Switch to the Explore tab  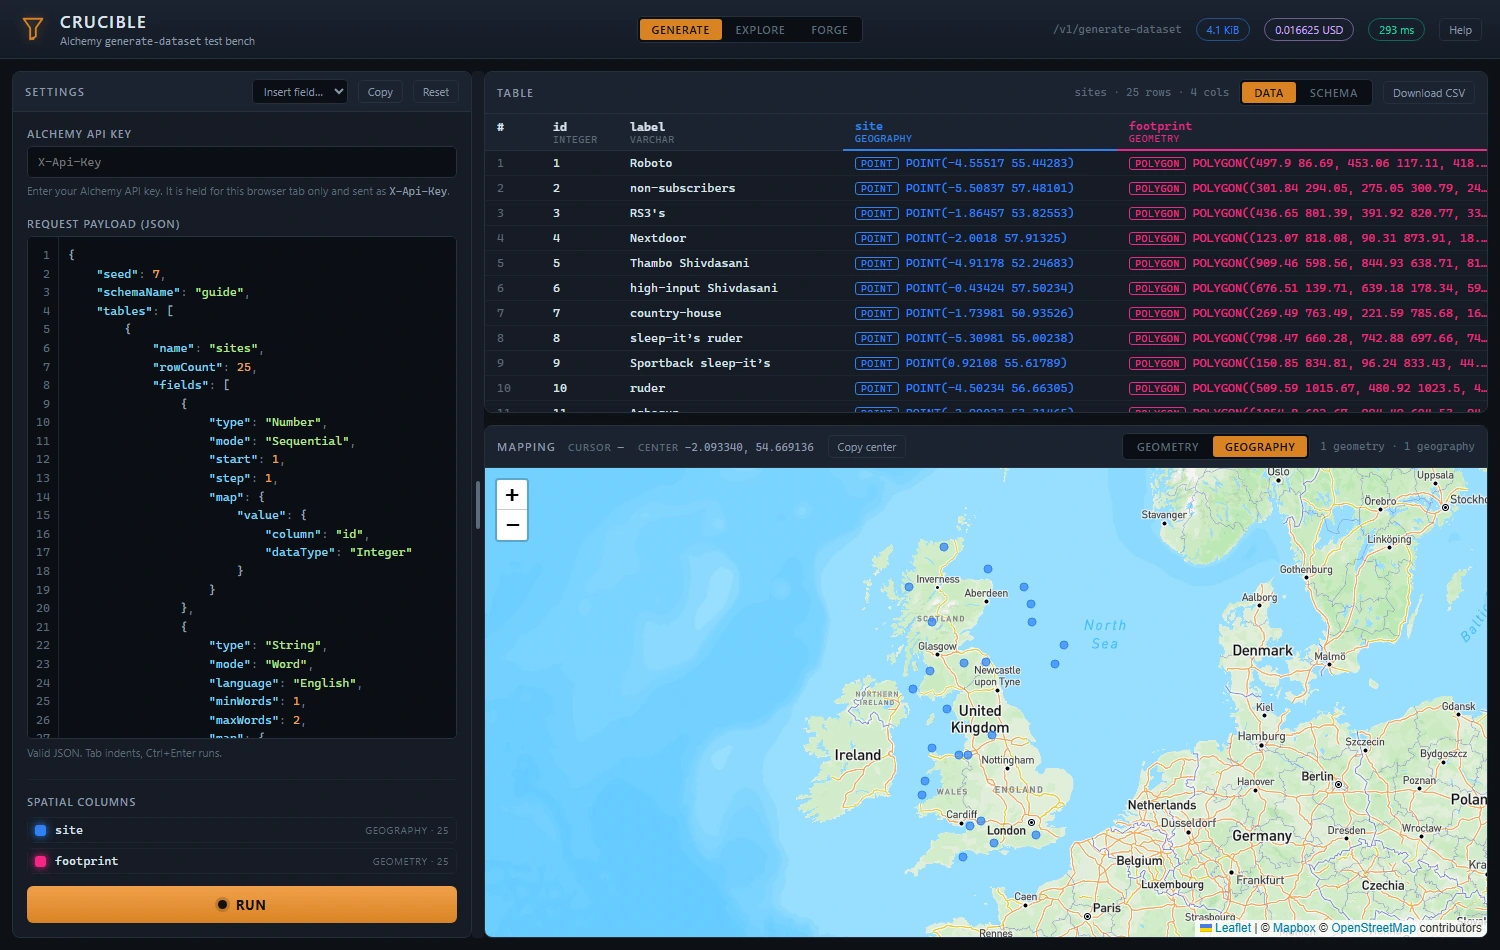760,30
